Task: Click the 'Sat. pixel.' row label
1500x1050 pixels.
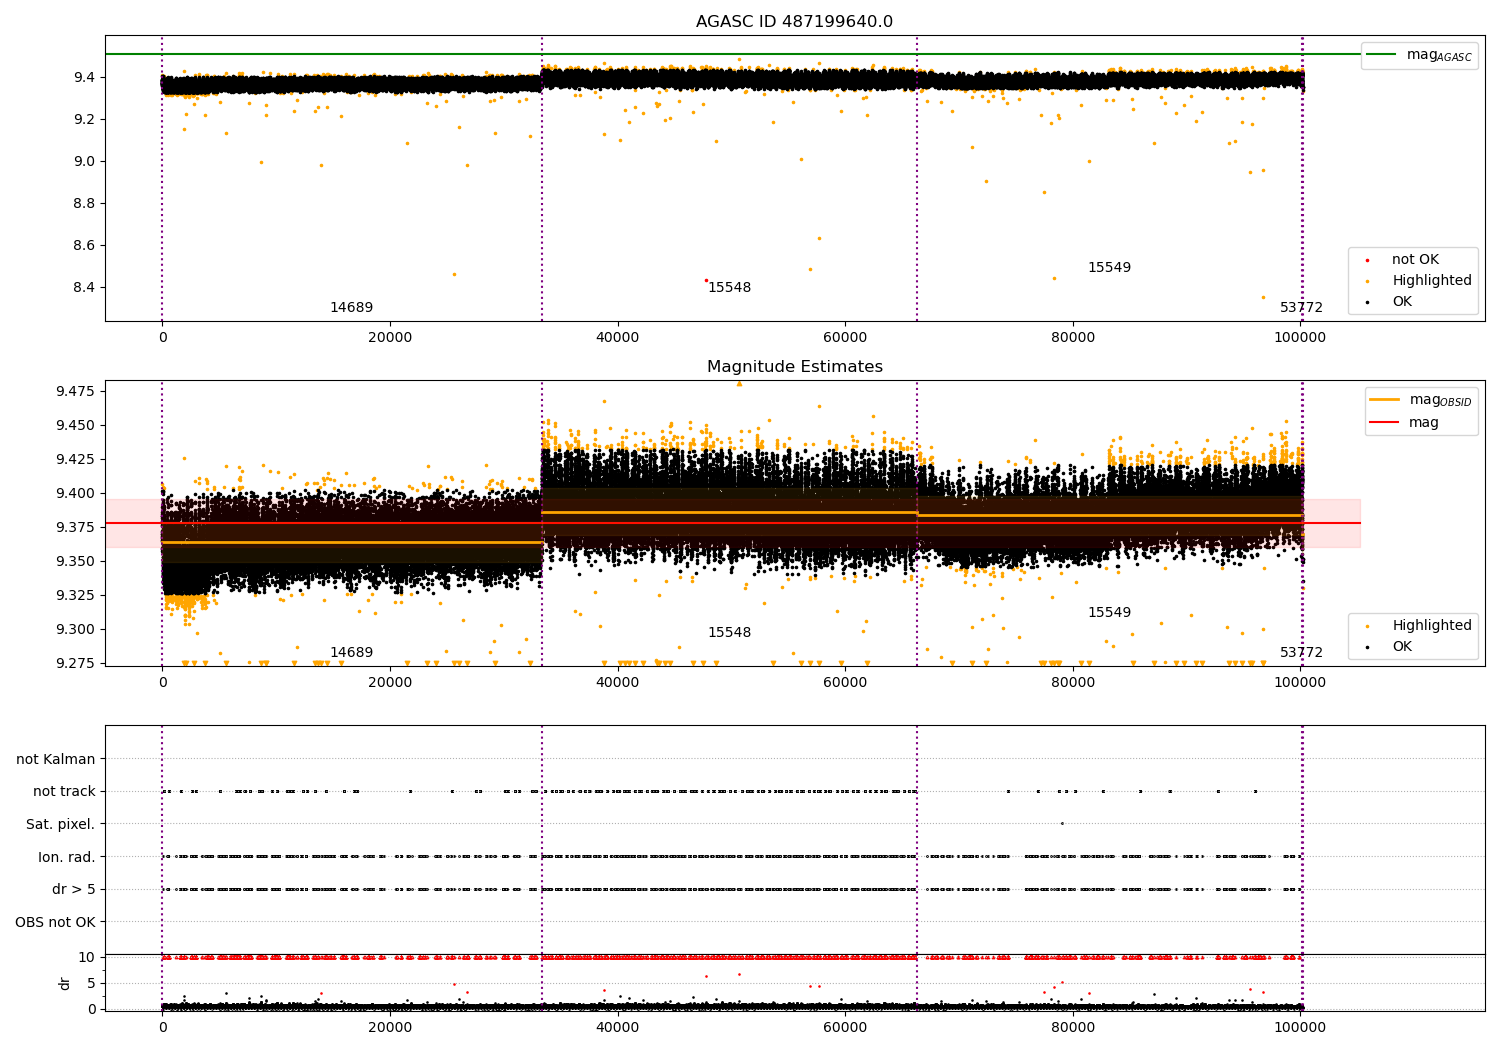Action: [61, 825]
